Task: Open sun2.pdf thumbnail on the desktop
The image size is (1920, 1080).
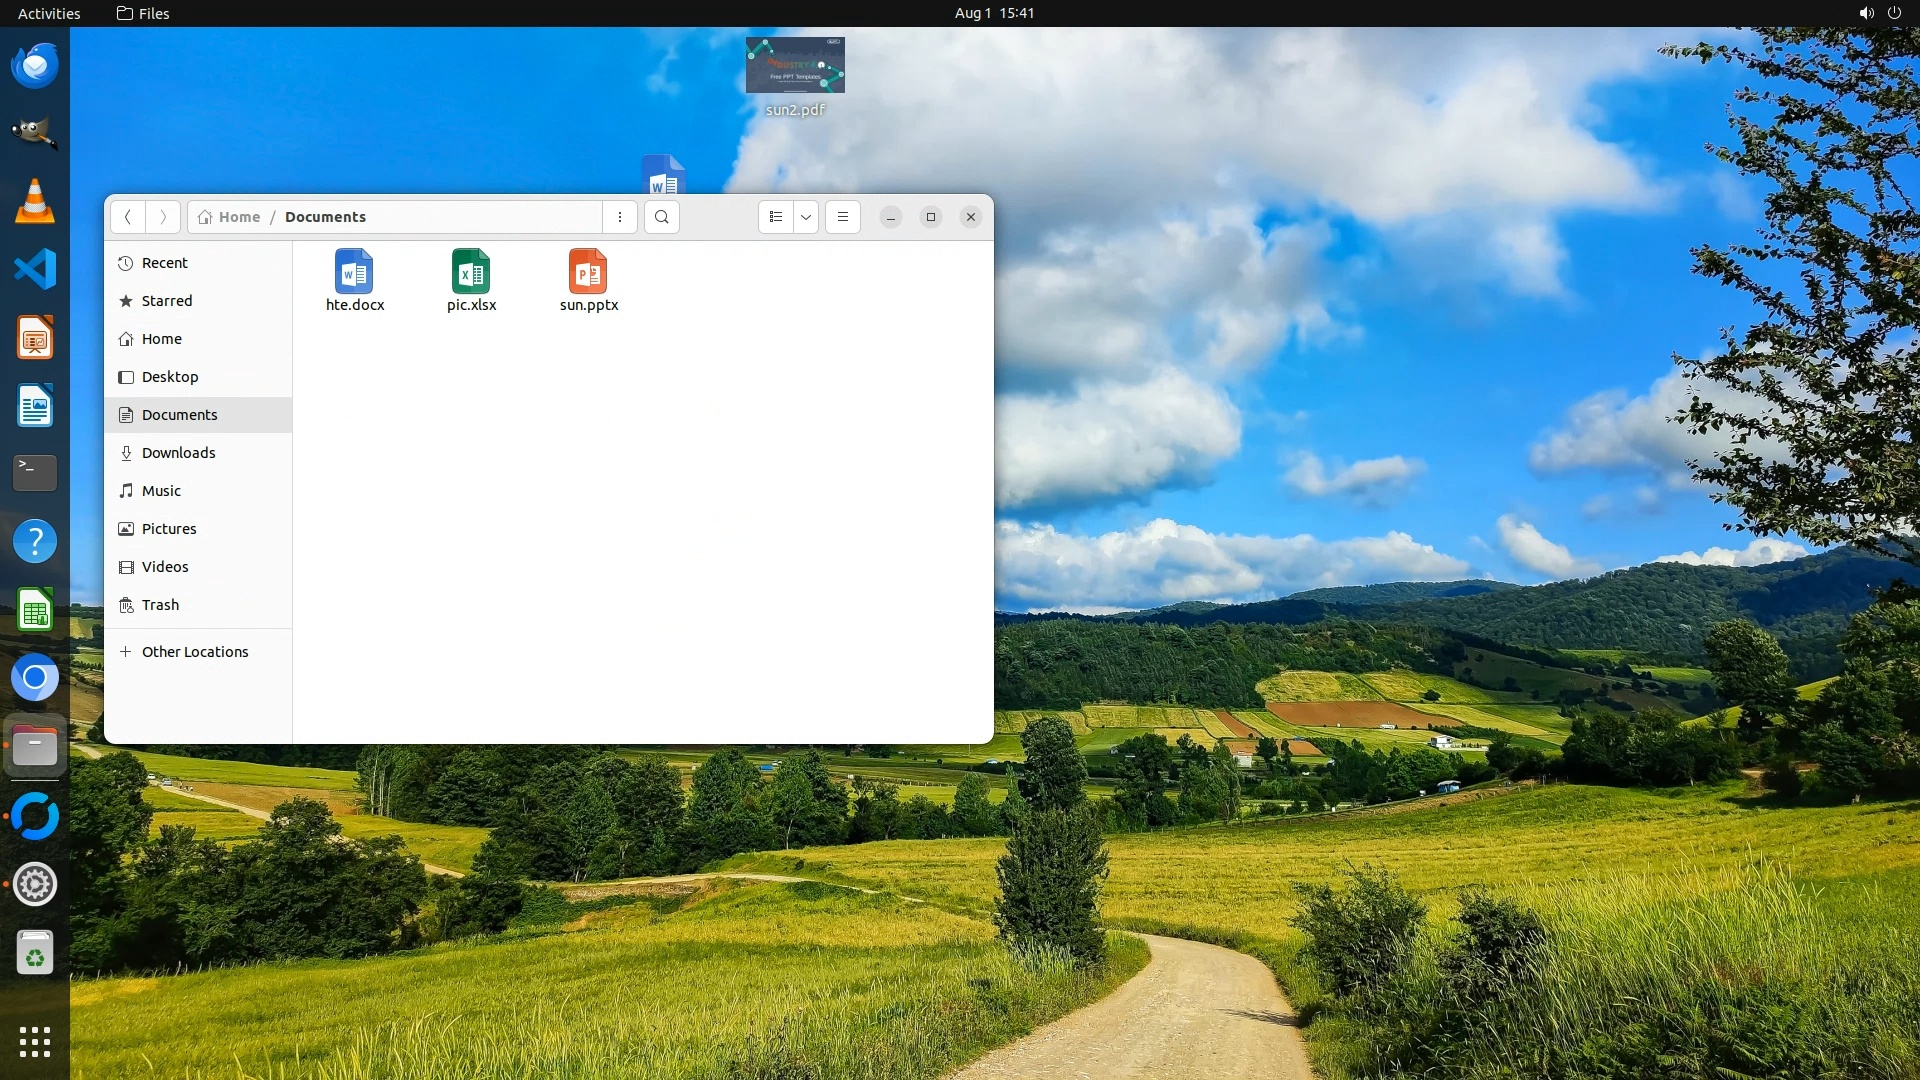Action: point(795,66)
